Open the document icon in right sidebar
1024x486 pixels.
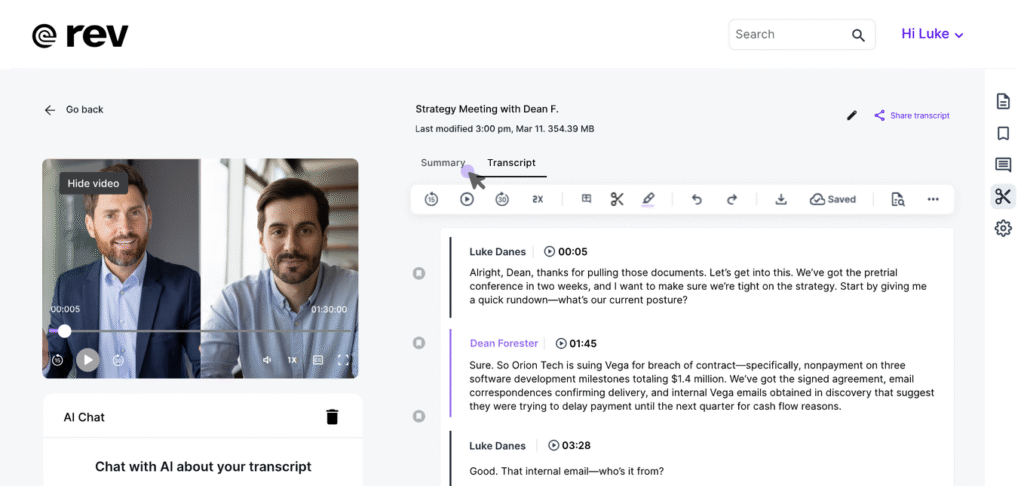1003,101
